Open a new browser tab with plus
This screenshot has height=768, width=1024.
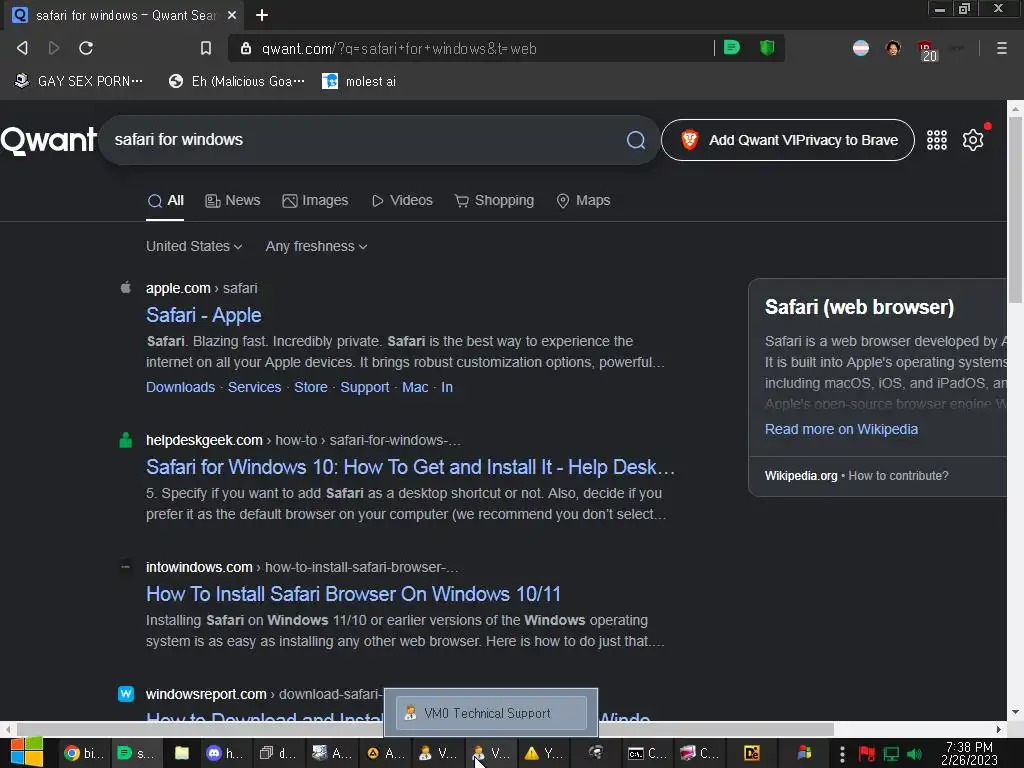(262, 15)
